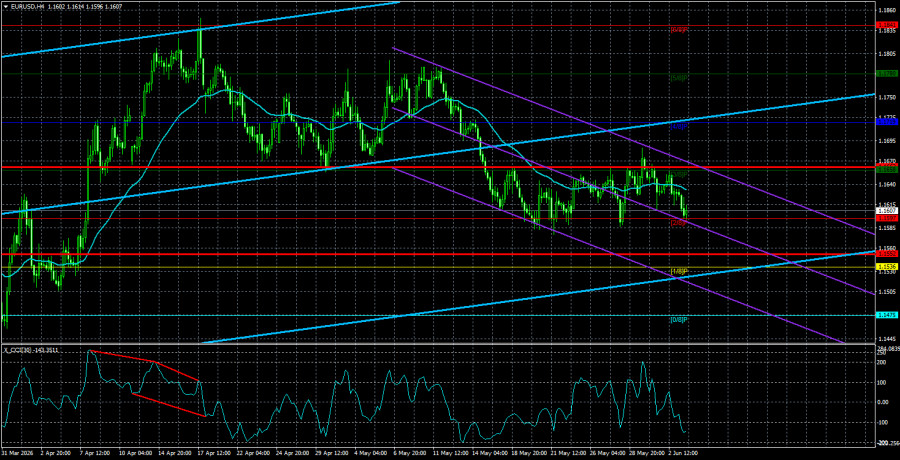The height and width of the screenshot is (460, 900).
Task: Select the yellow 1.1536 price tag
Action: point(885,267)
